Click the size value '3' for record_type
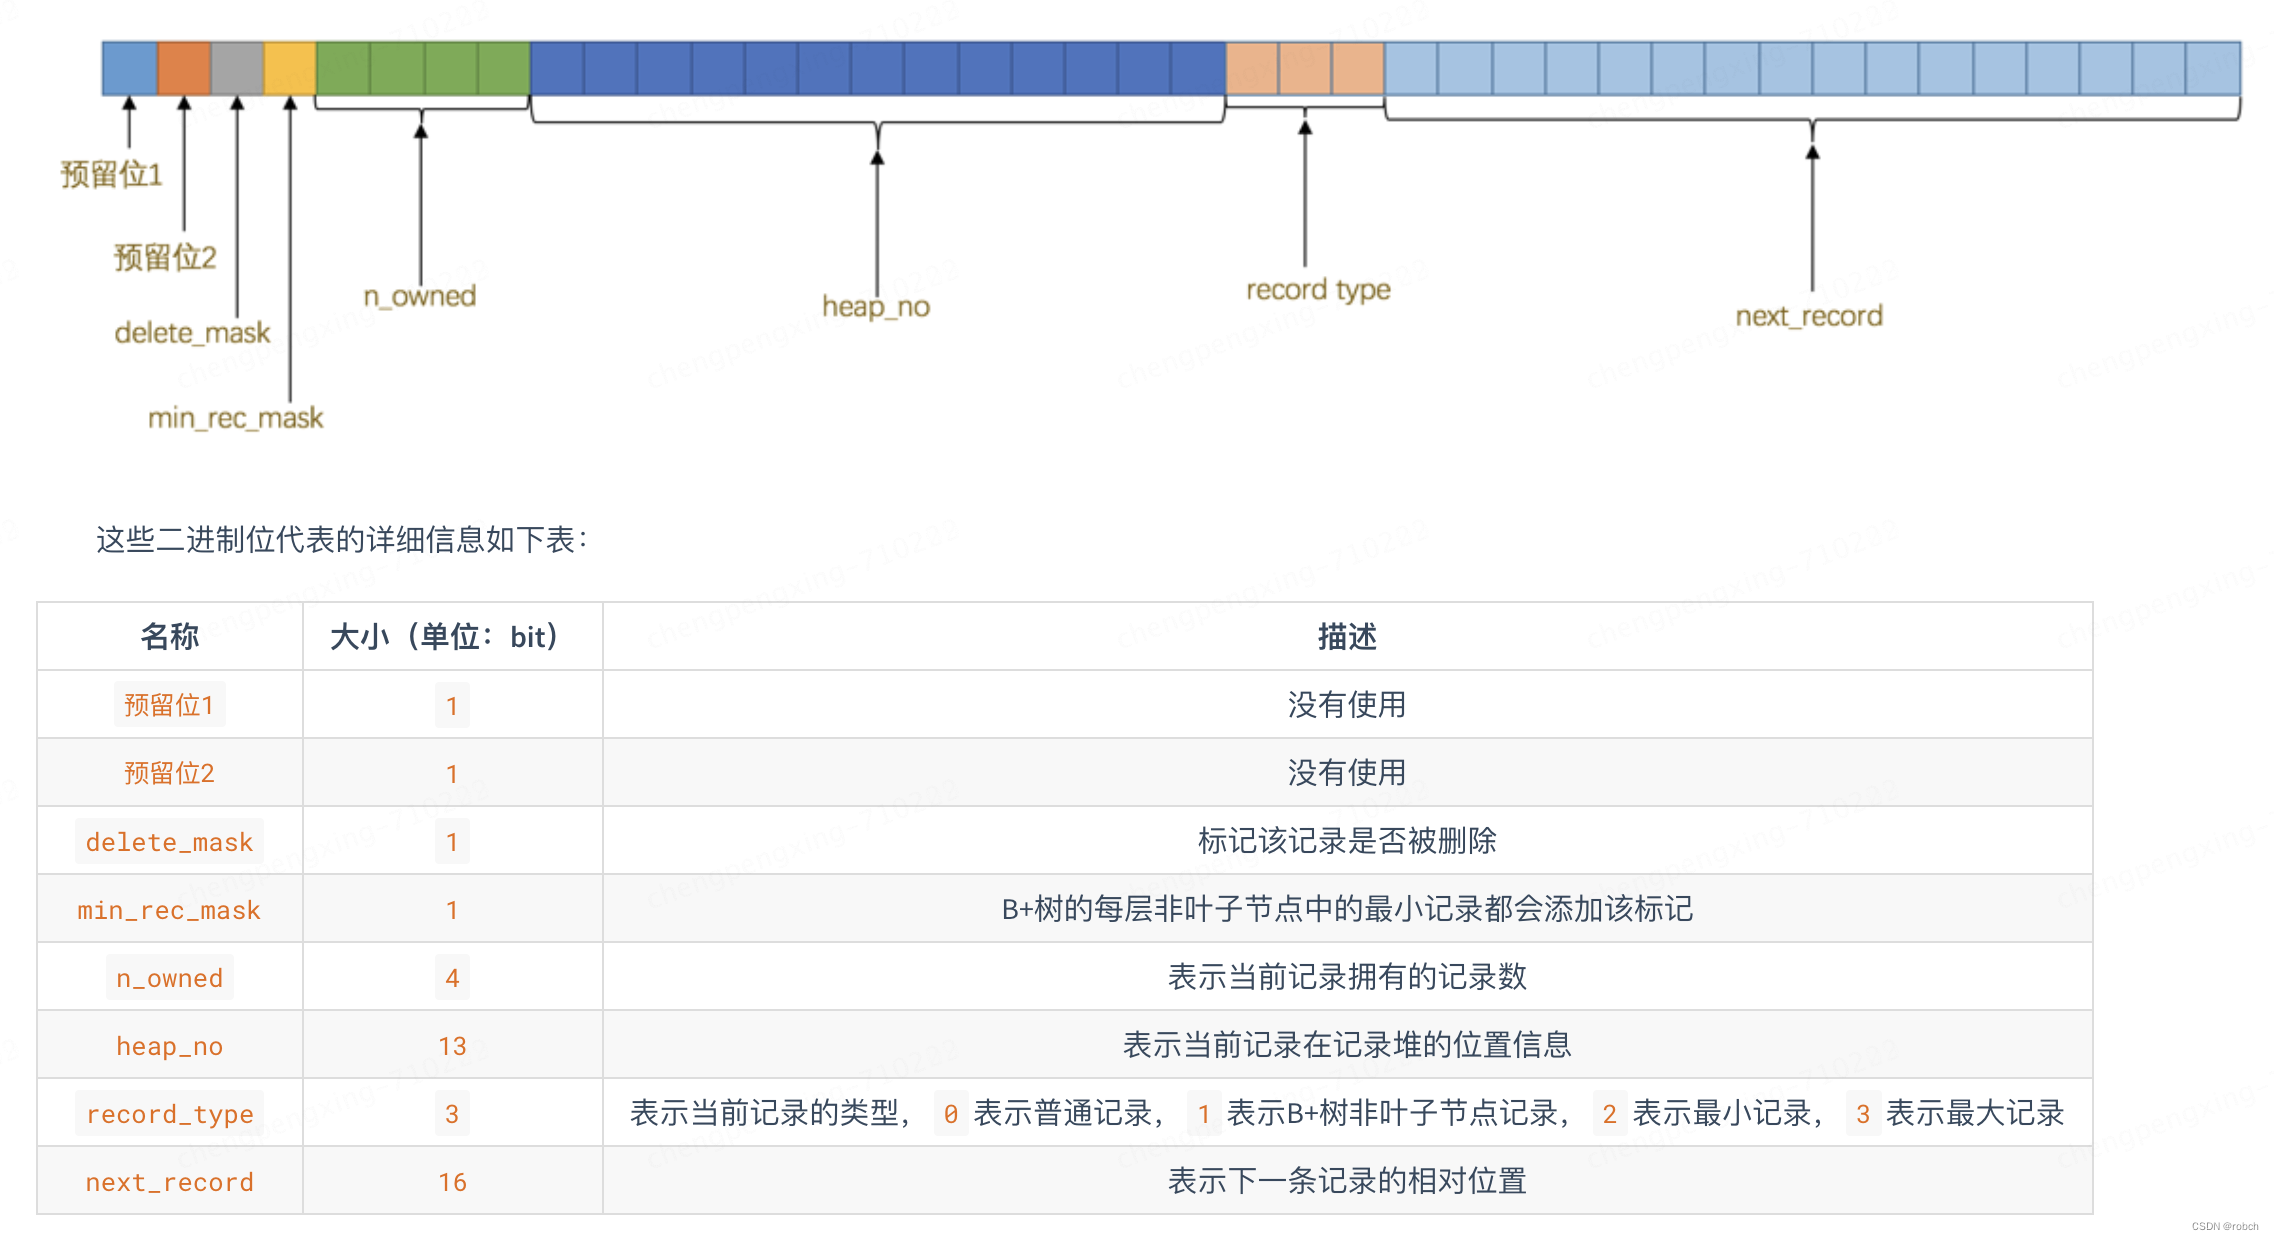 point(452,1114)
